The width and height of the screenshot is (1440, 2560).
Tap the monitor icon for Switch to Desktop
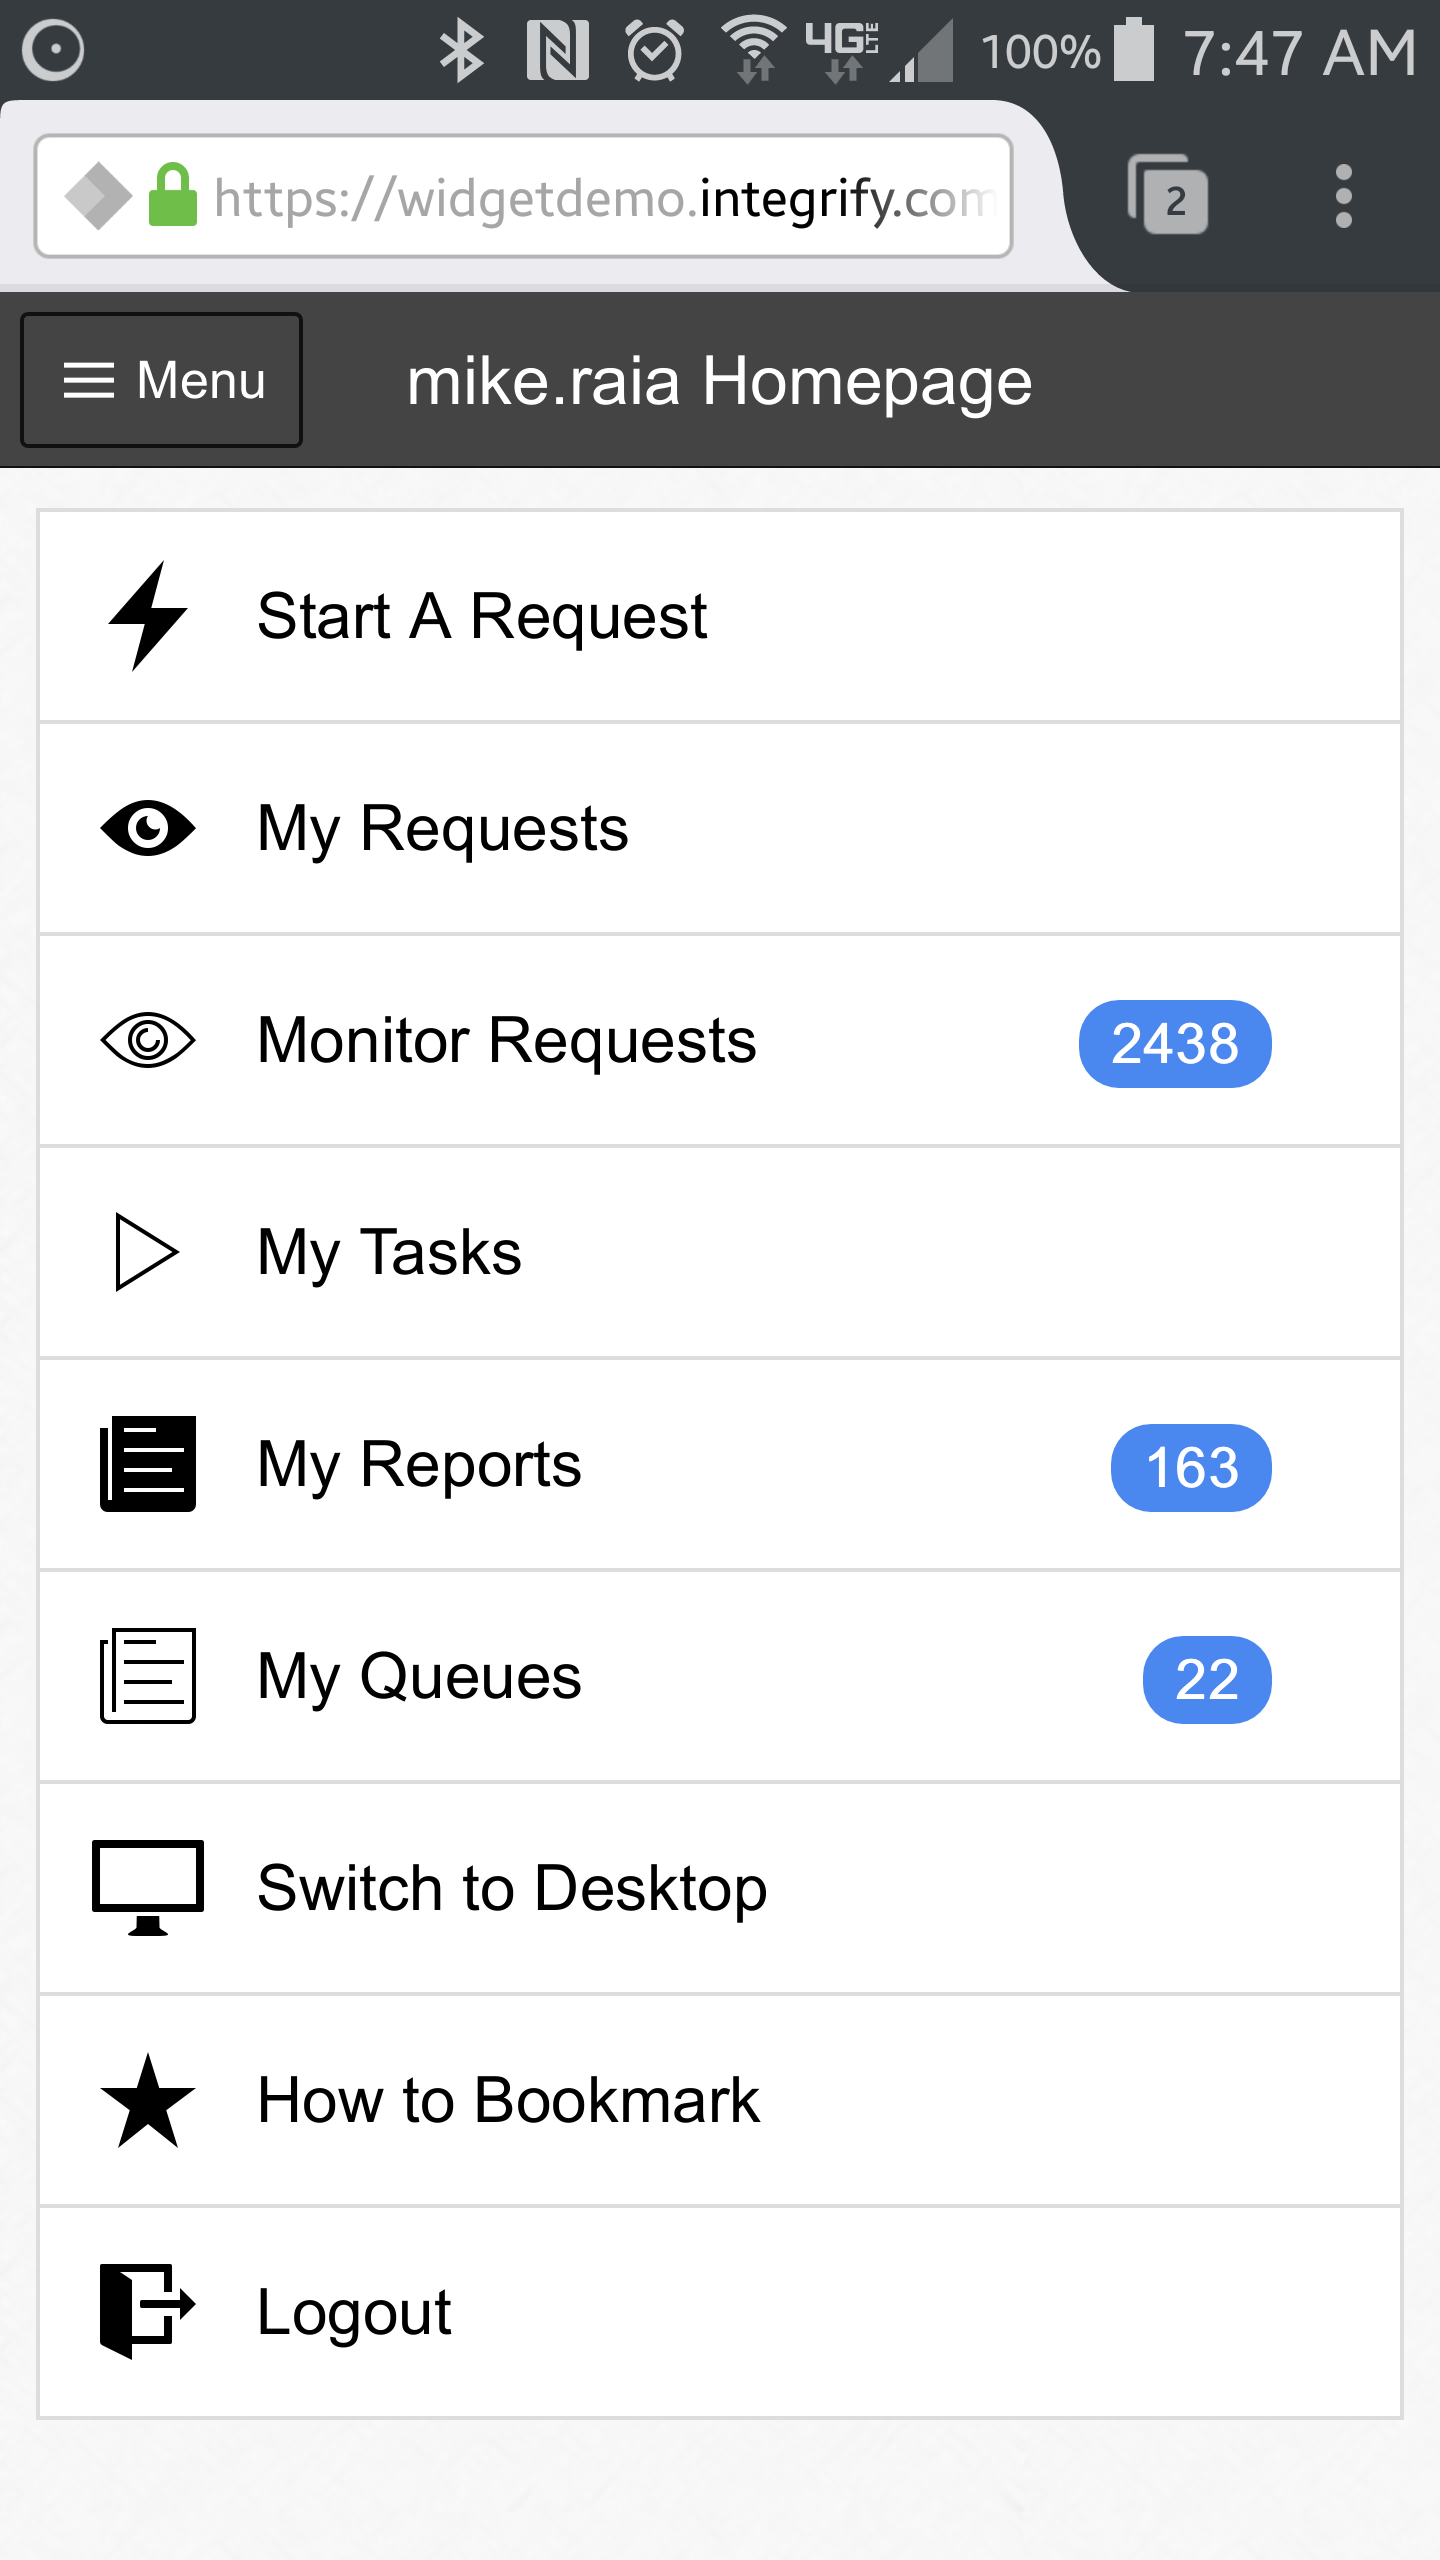pos(148,1888)
